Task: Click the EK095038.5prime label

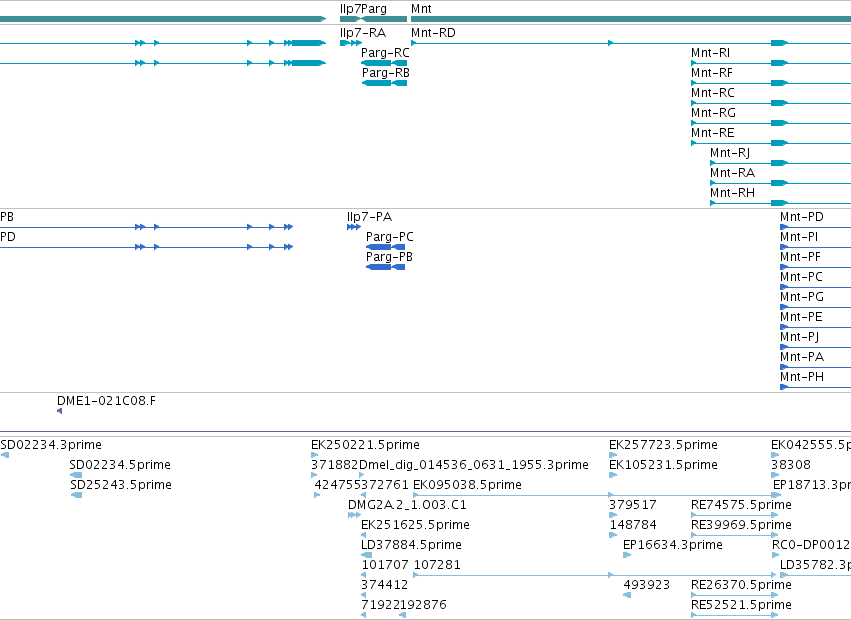Action: point(467,485)
